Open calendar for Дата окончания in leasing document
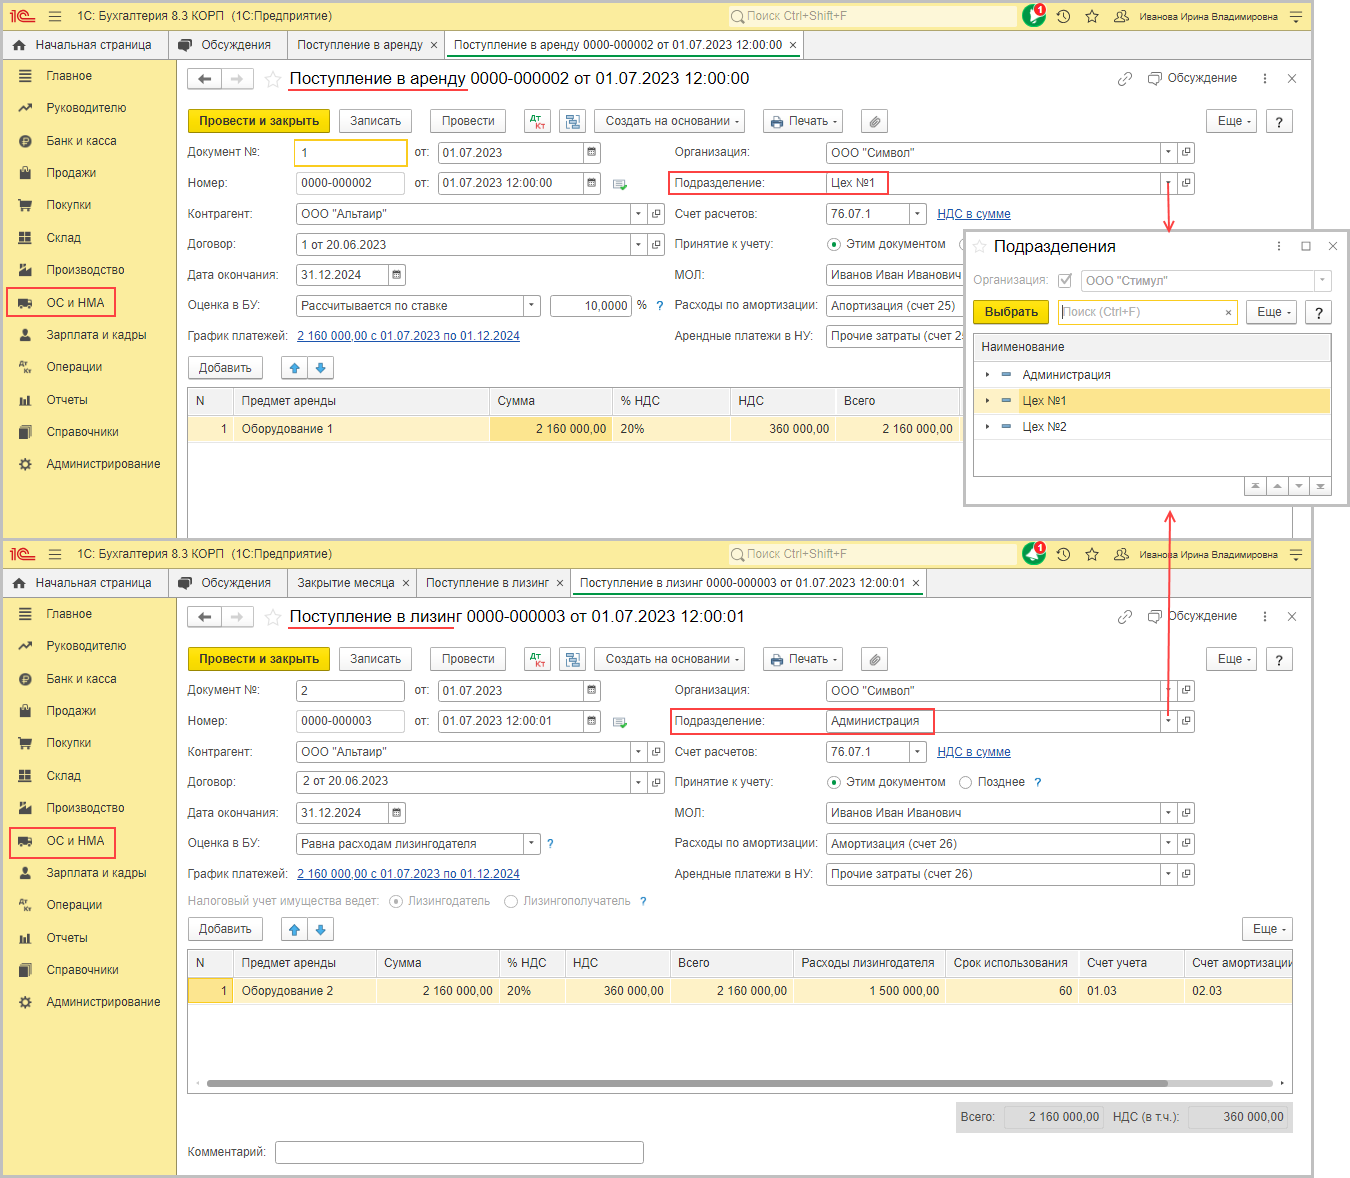This screenshot has height=1178, width=1350. (397, 813)
